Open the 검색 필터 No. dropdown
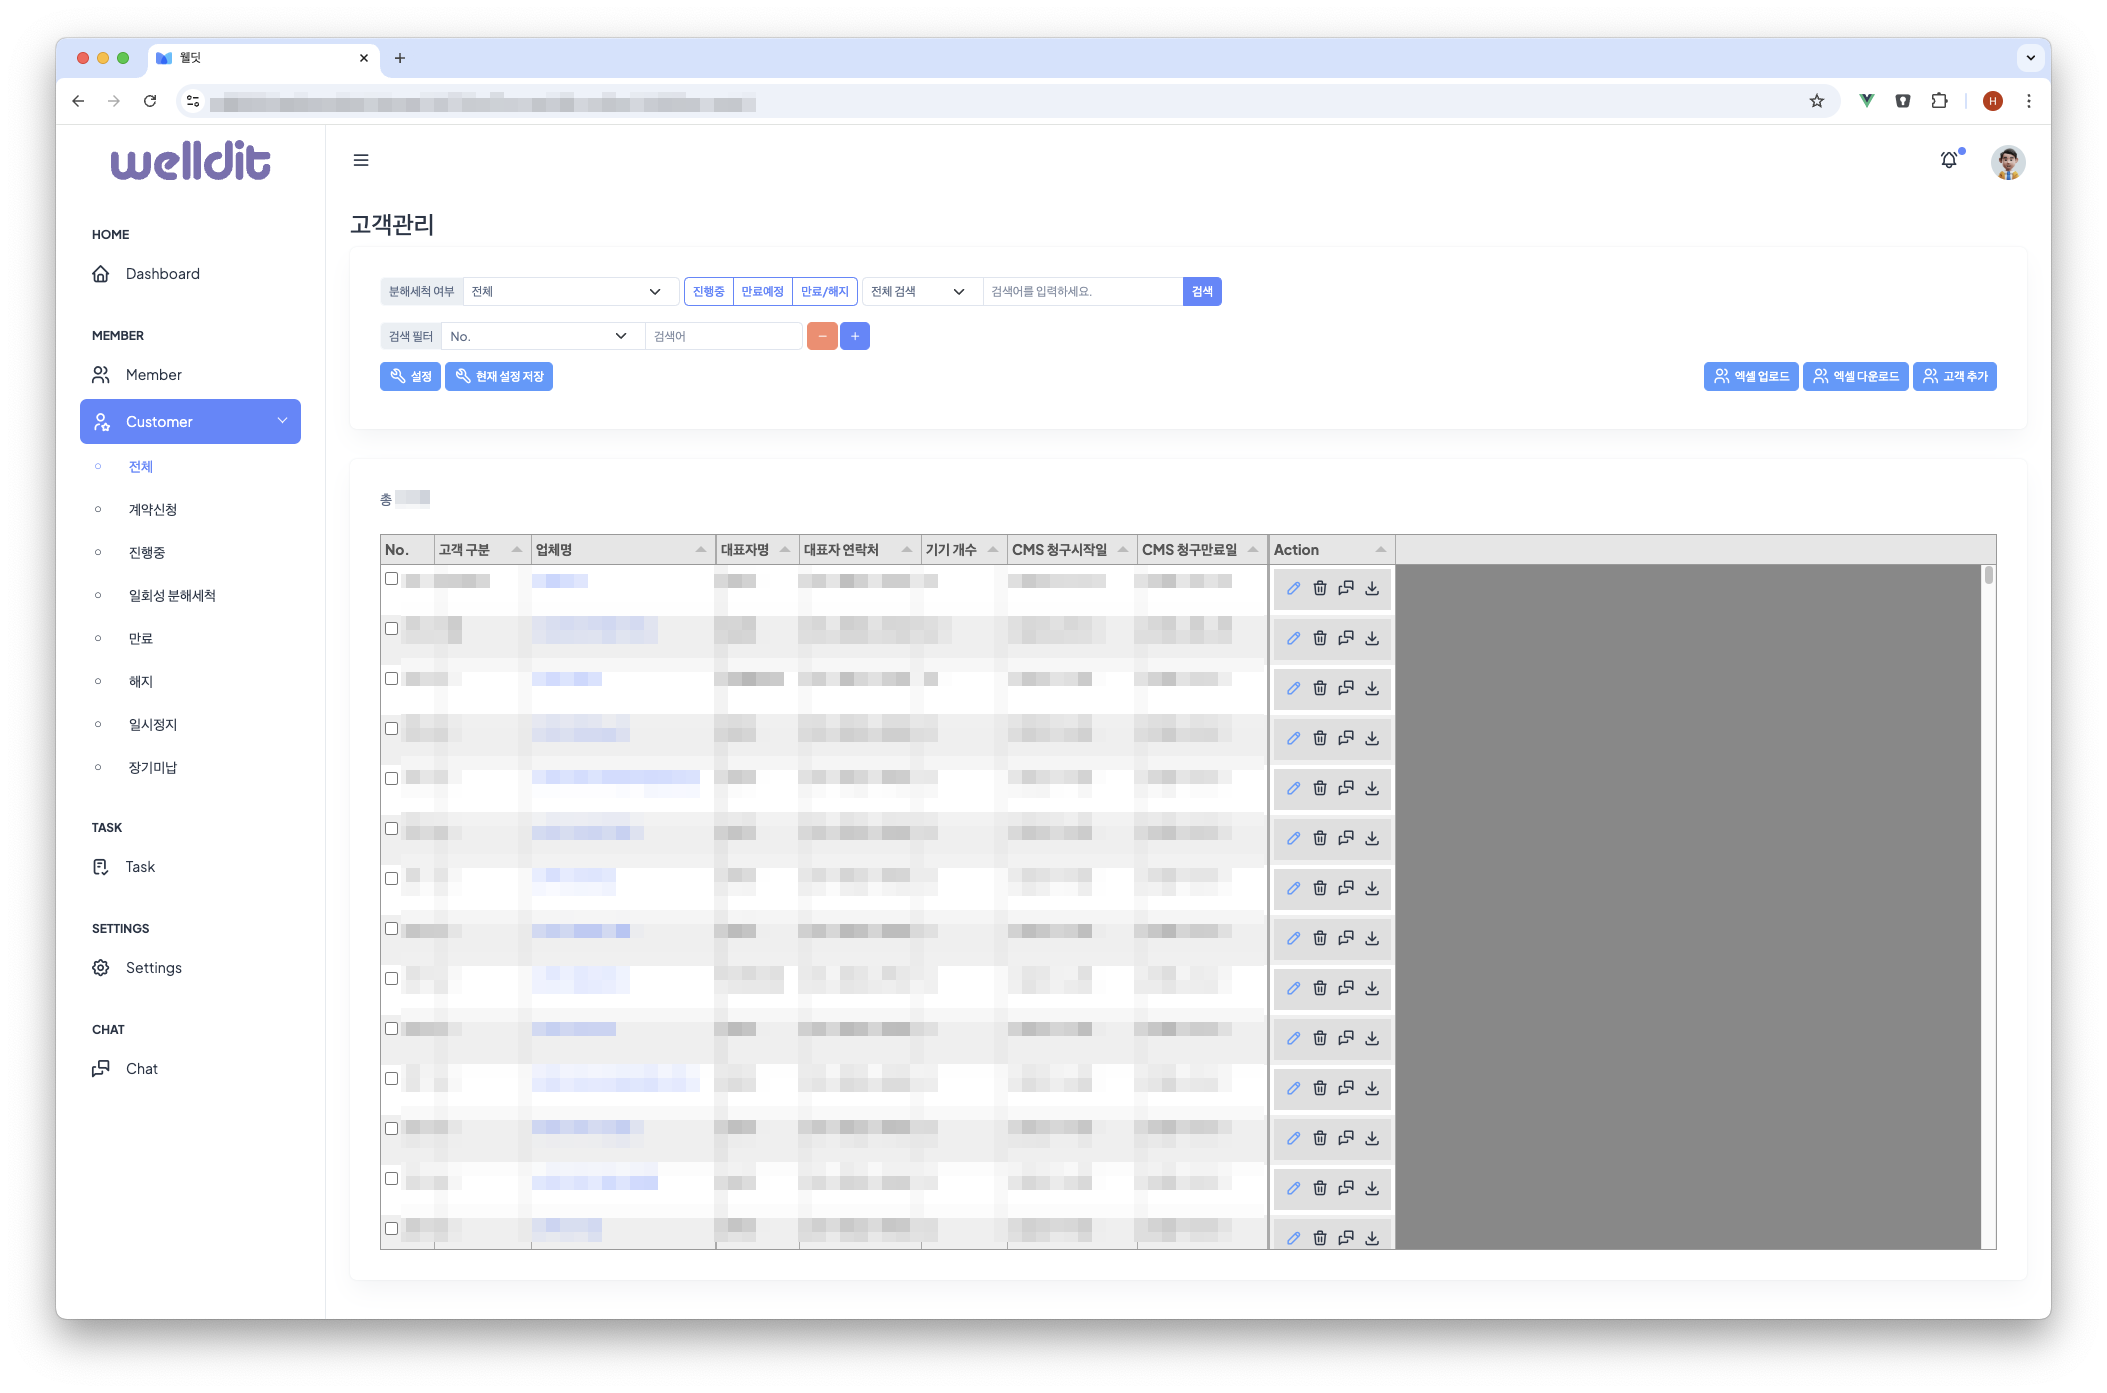The image size is (2107, 1393). 542,336
